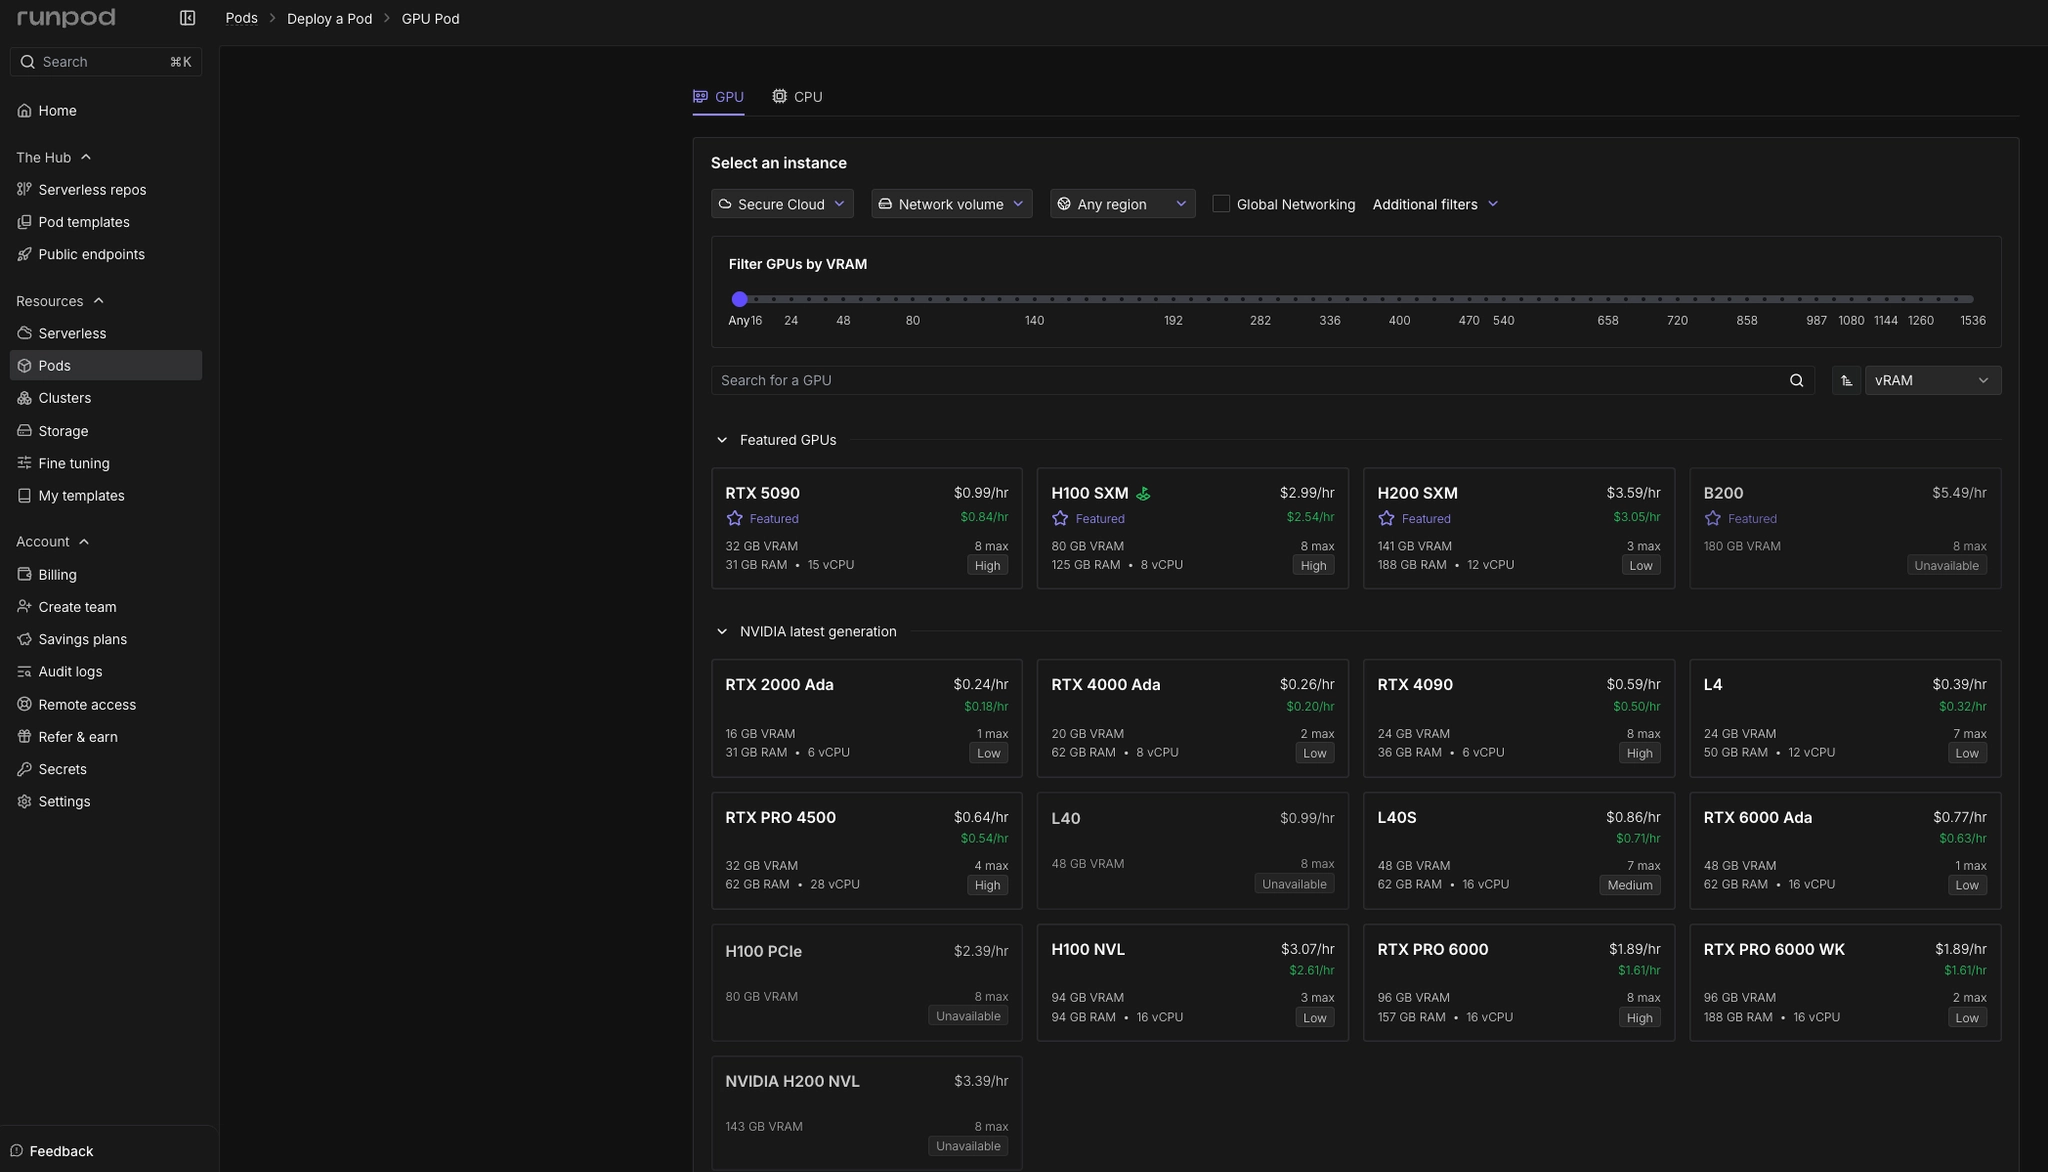
Task: Click the sidebar Search box
Action: point(106,62)
